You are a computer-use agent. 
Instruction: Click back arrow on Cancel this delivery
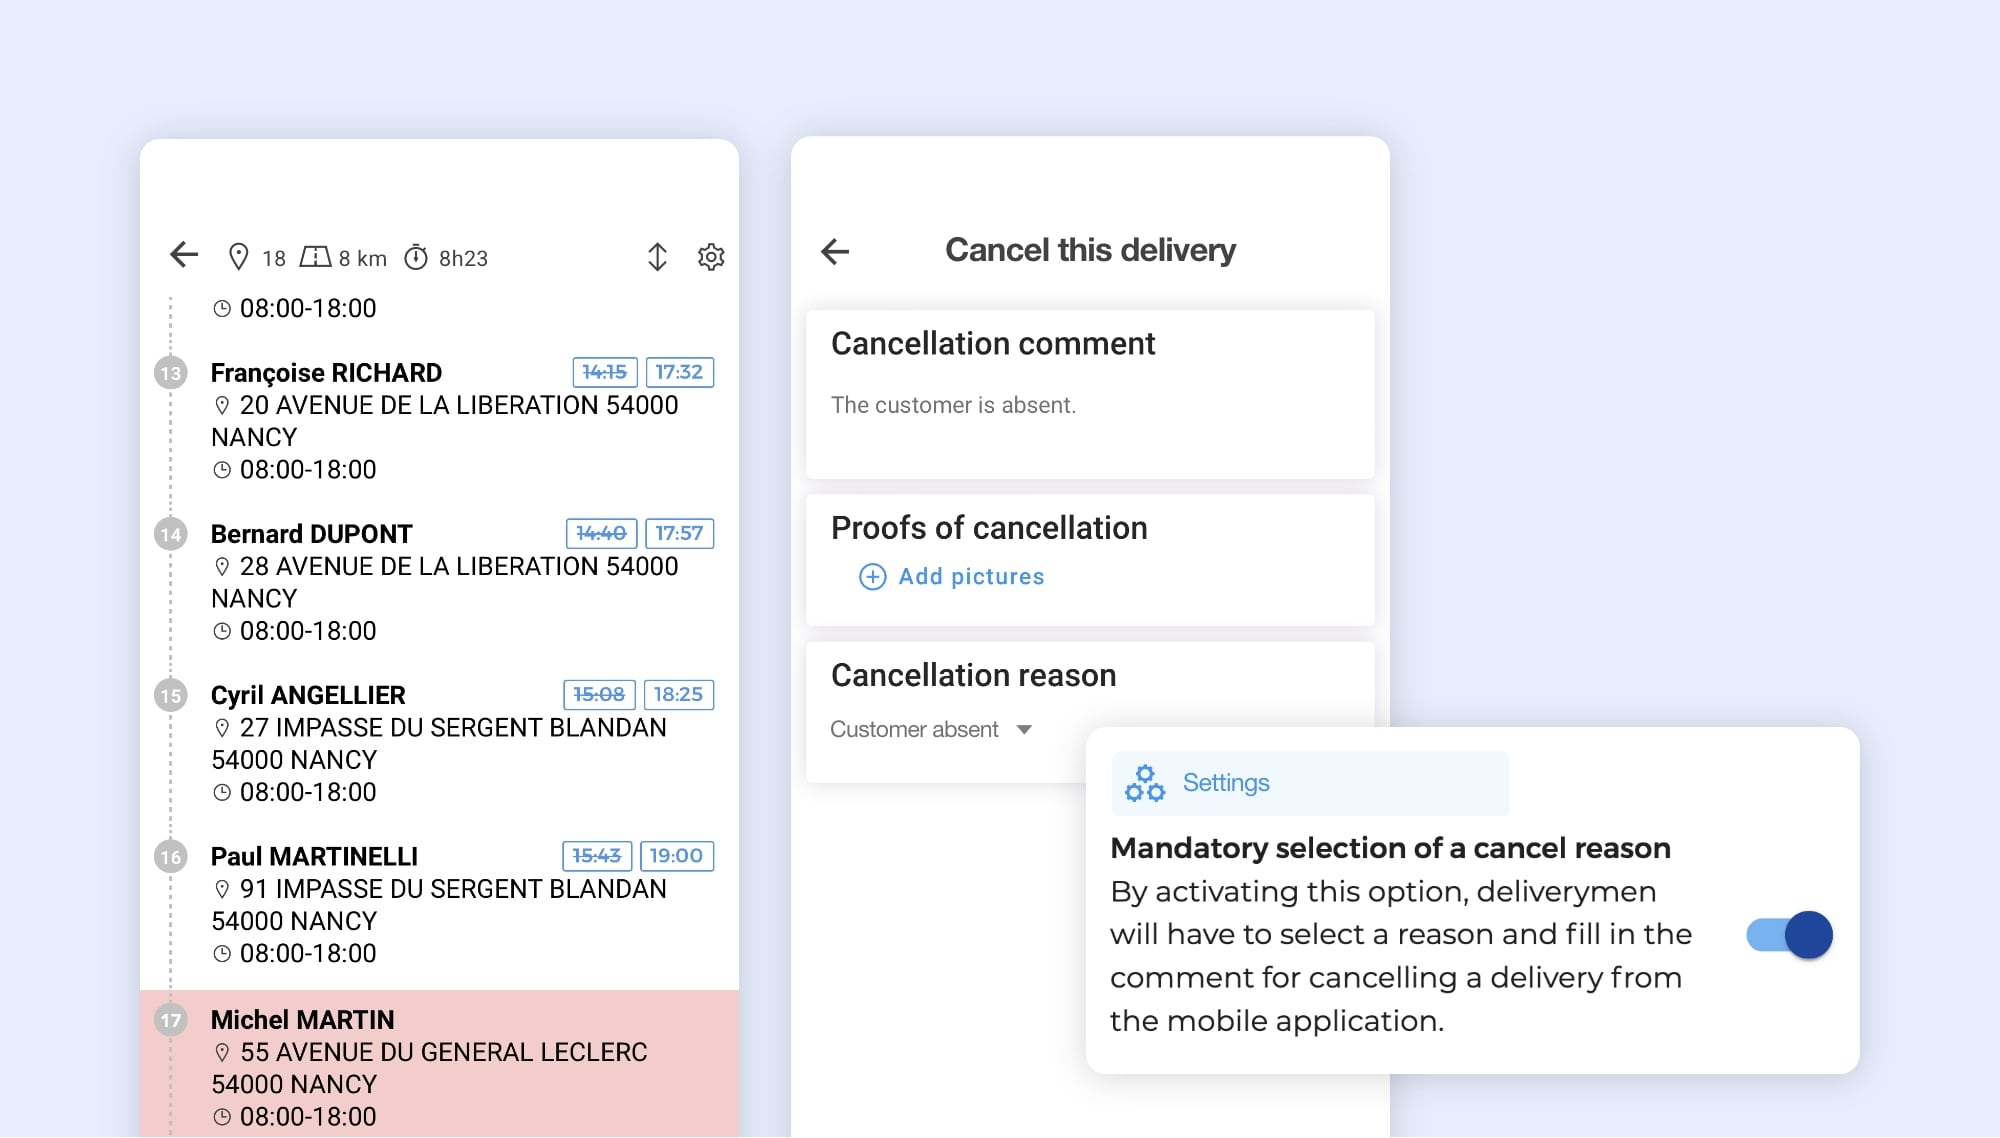(835, 251)
